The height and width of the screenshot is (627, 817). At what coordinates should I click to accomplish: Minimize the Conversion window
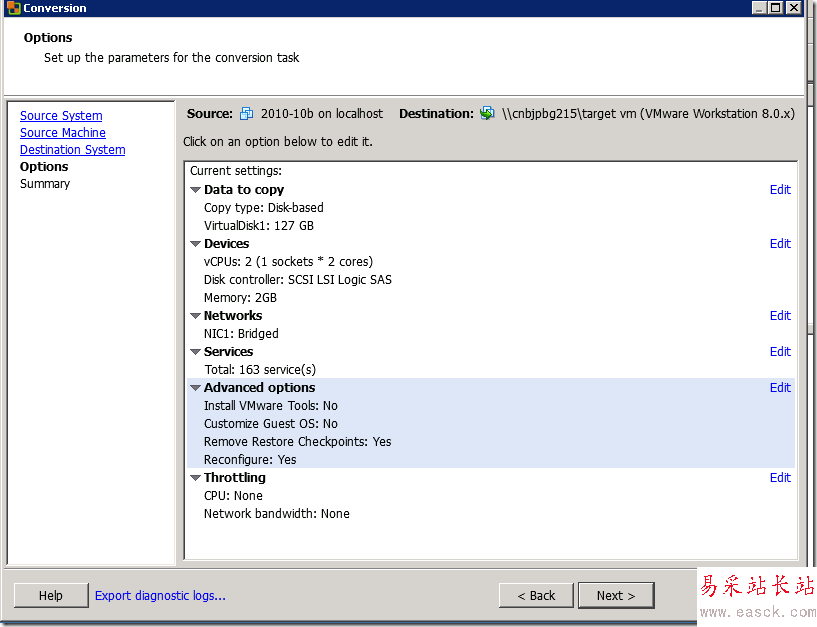[760, 7]
